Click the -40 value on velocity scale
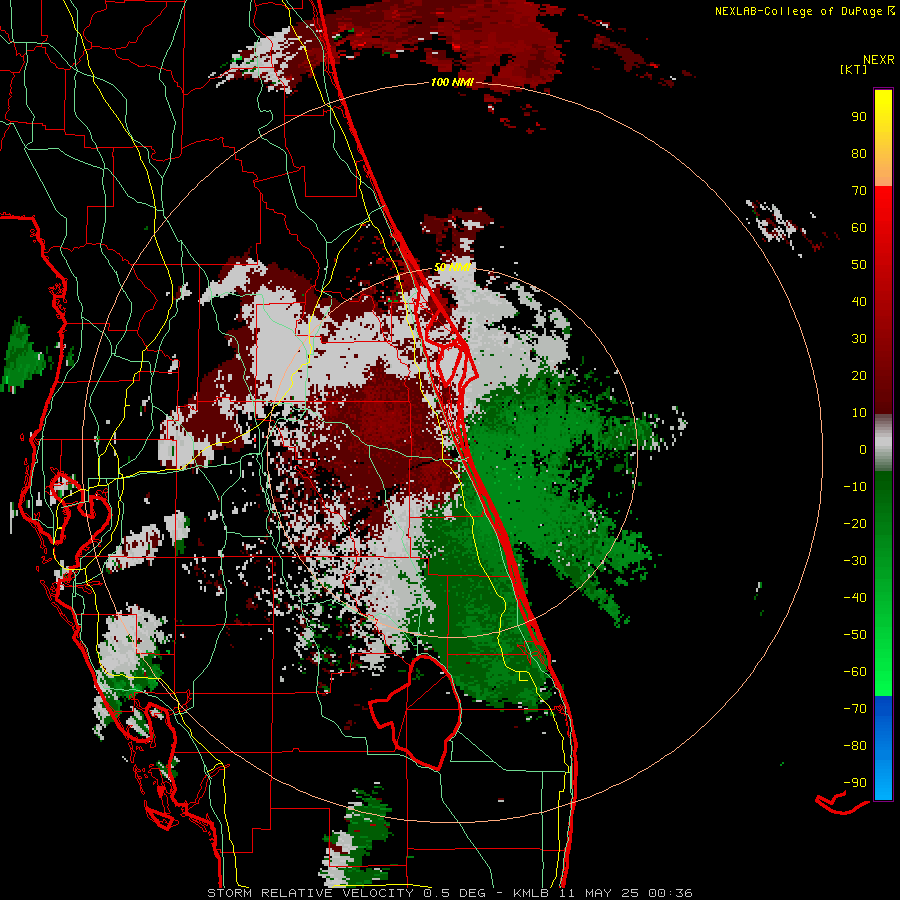Viewport: 900px width, 900px height. point(855,598)
